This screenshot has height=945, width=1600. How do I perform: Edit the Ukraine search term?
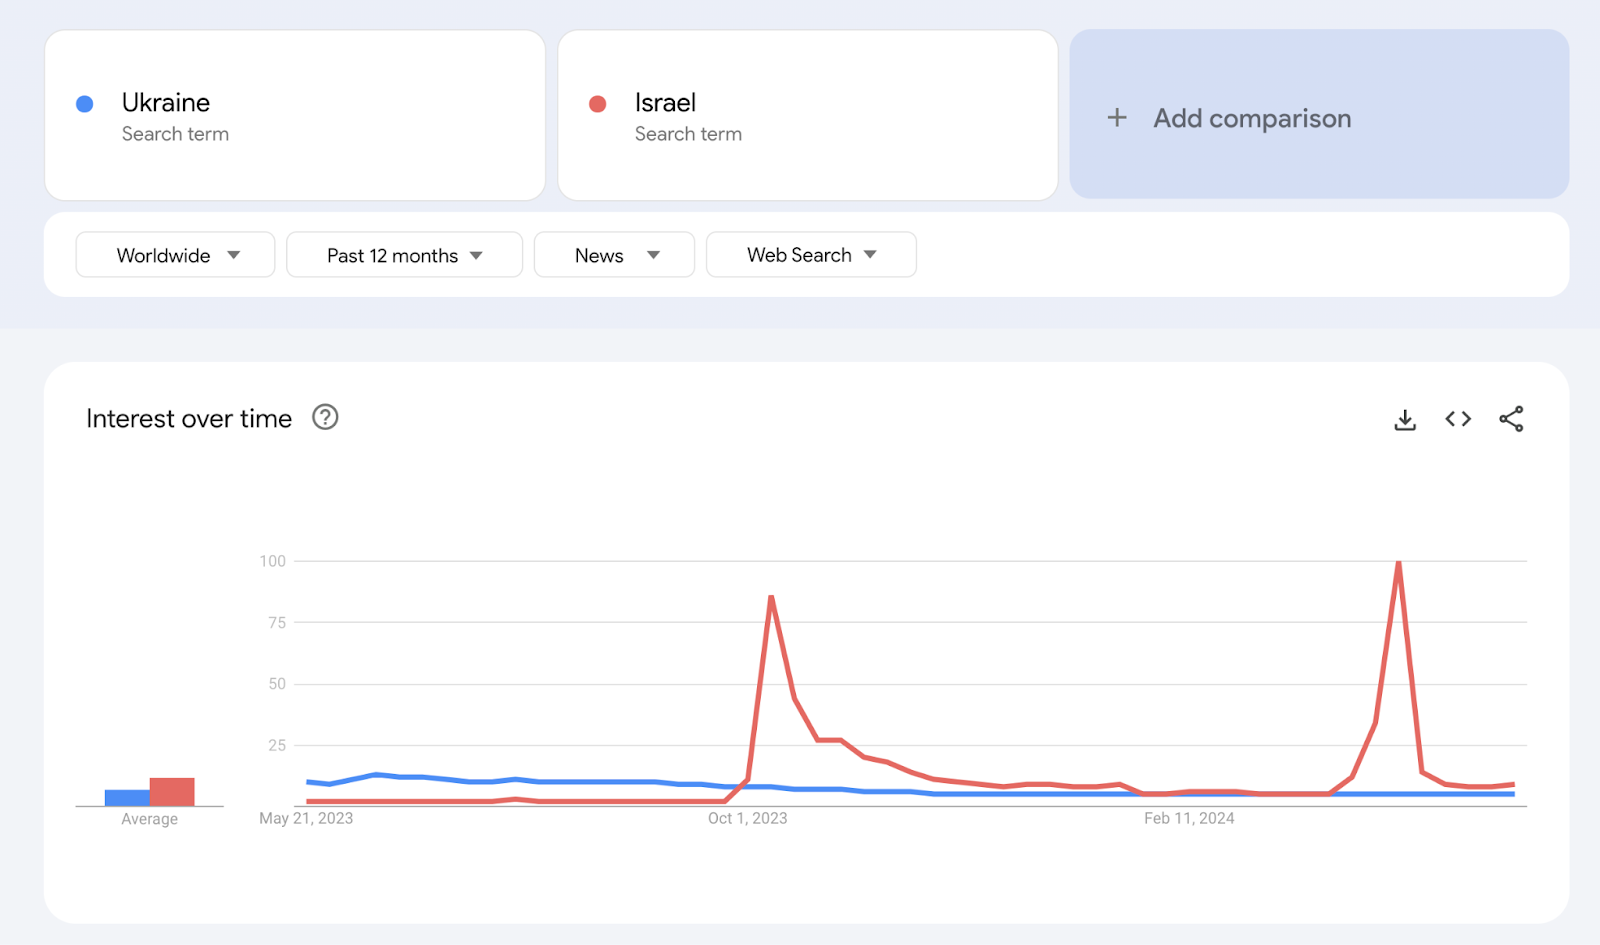tap(295, 115)
